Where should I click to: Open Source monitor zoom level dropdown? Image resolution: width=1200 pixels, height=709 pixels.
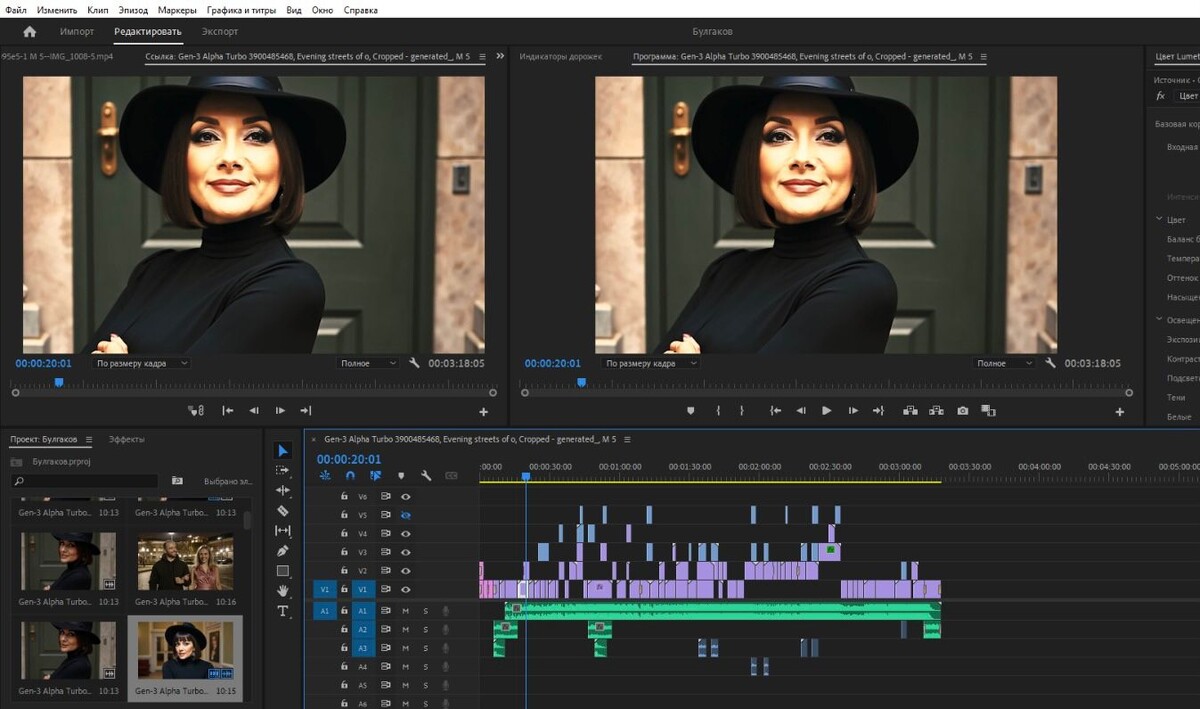(x=141, y=363)
